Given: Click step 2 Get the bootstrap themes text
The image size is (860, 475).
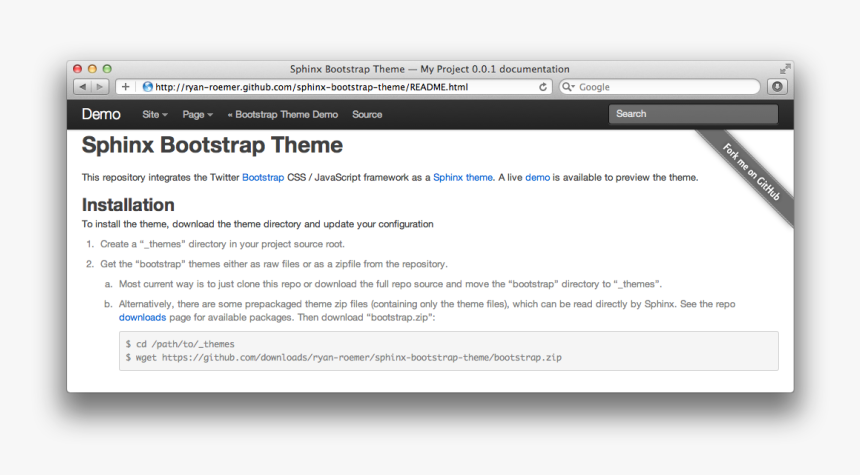Looking at the screenshot, I should click(274, 264).
